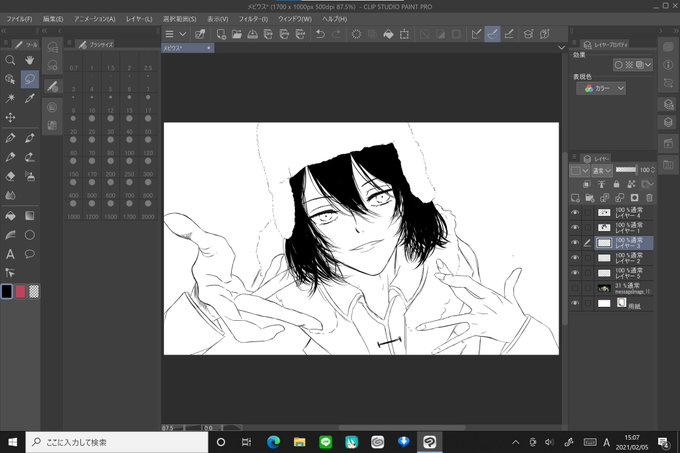The height and width of the screenshot is (453, 680).
Task: Expand the canvas tab list chevron
Action: pyautogui.click(x=561, y=47)
